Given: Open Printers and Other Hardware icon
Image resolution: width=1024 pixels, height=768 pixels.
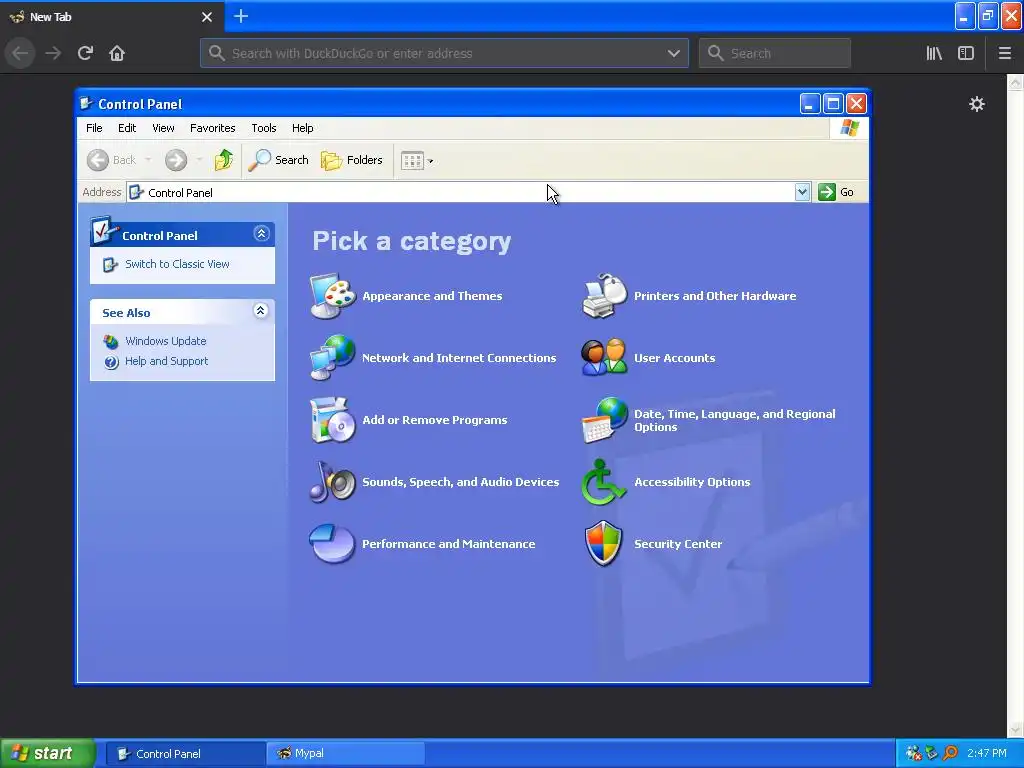Looking at the screenshot, I should coord(604,296).
